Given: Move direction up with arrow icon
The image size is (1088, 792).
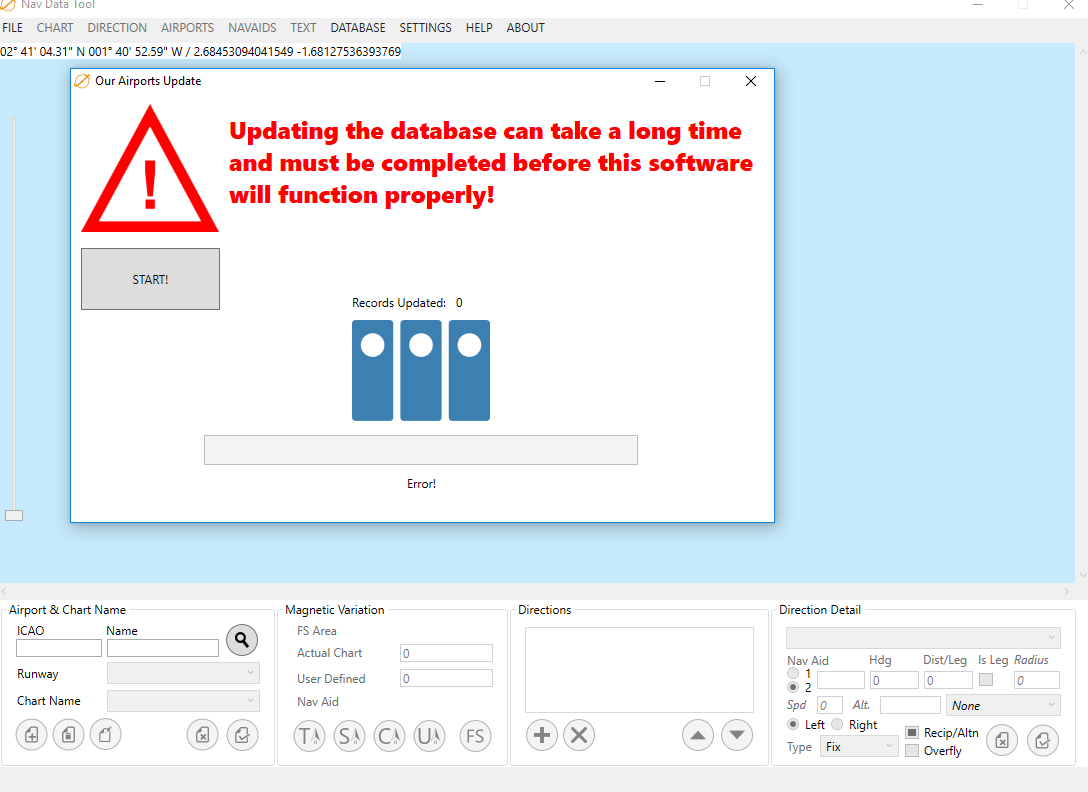Looking at the screenshot, I should click(698, 736).
